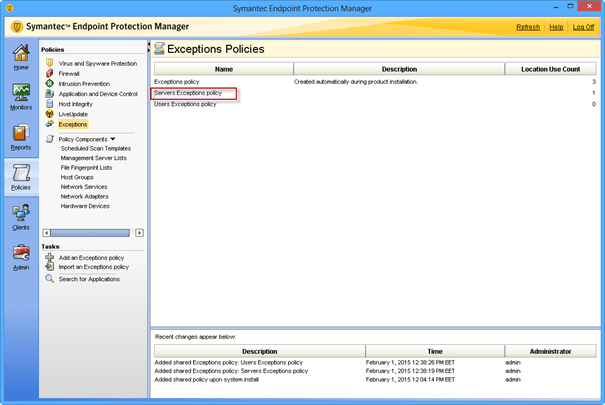Open the Help link

tap(556, 27)
